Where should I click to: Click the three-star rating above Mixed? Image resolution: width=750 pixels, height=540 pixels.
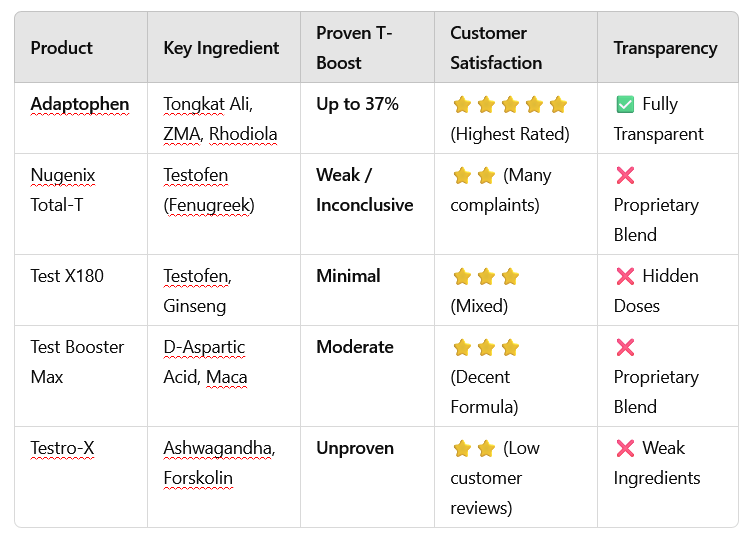click(486, 276)
